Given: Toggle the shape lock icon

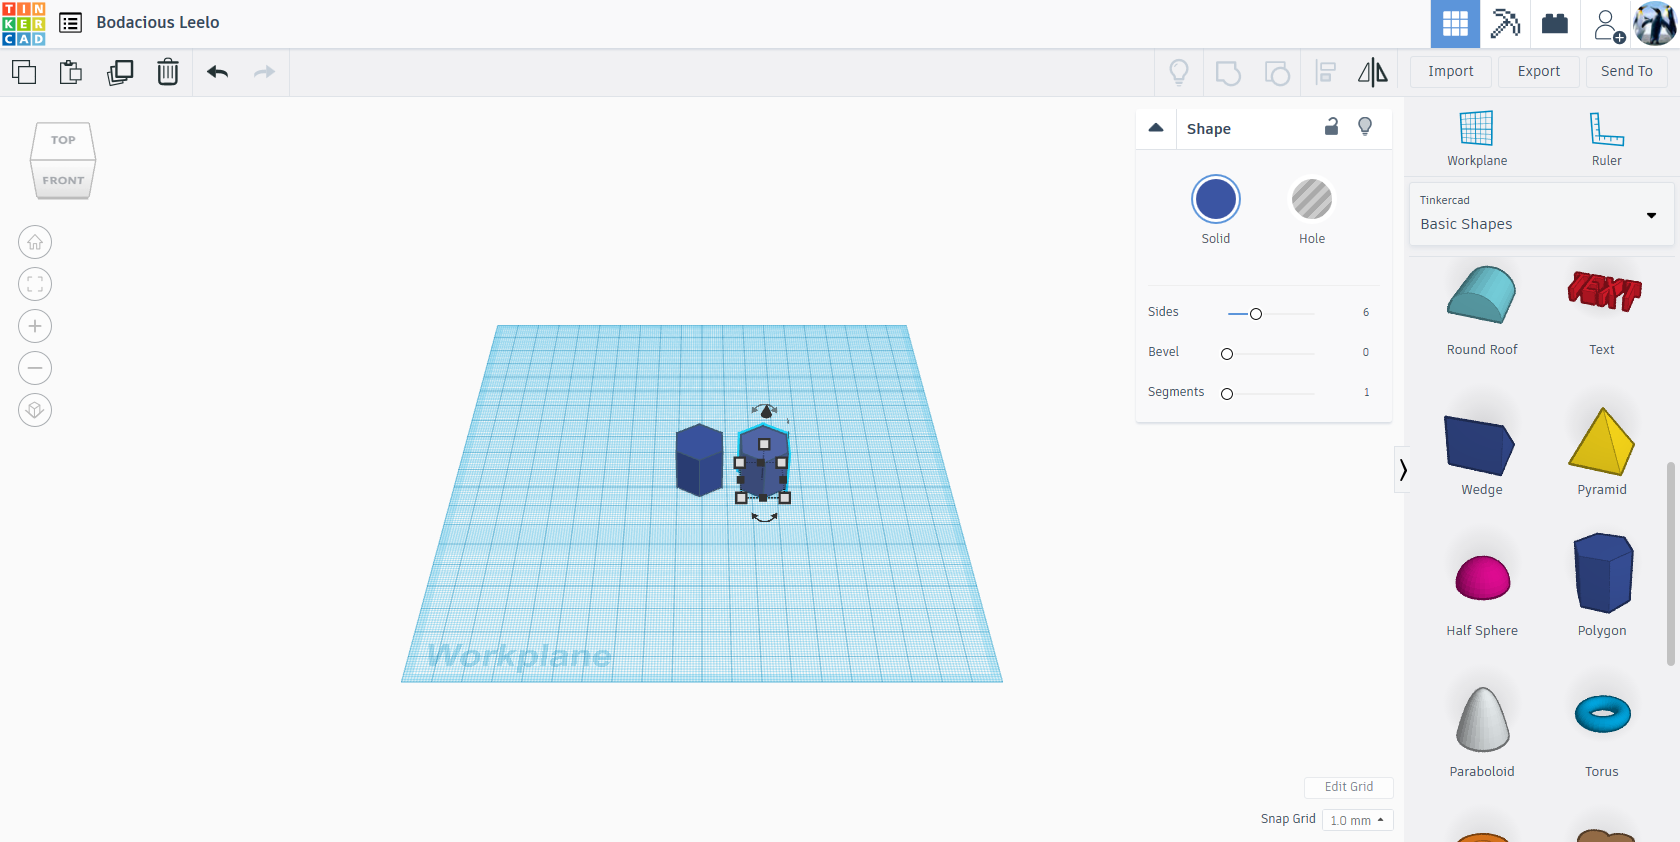Looking at the screenshot, I should tap(1331, 126).
